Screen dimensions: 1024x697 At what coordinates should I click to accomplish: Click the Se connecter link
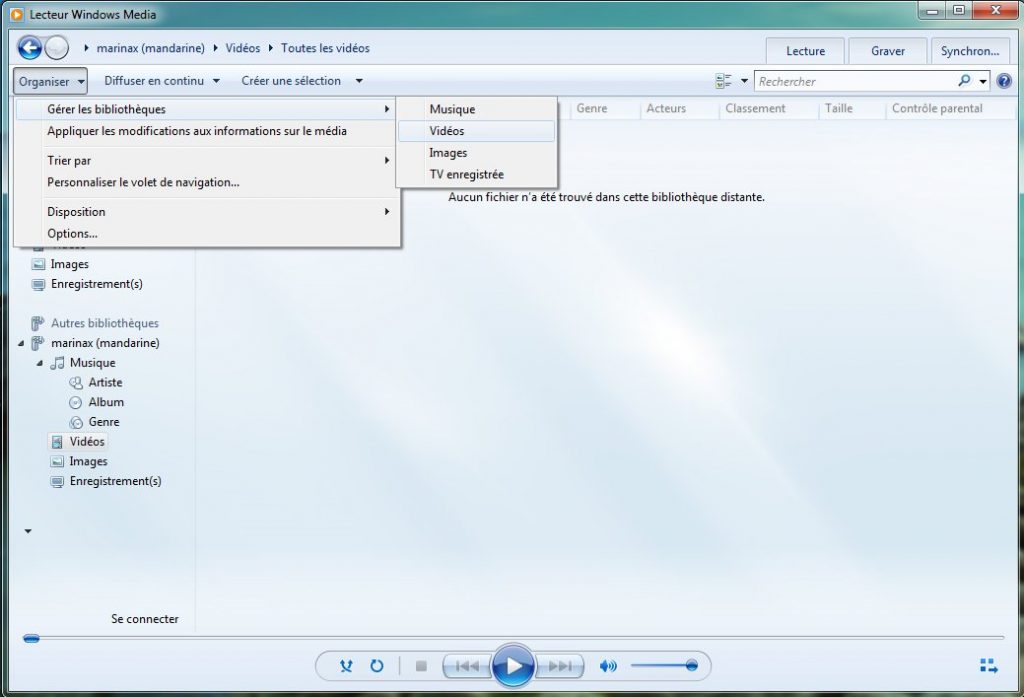[145, 619]
